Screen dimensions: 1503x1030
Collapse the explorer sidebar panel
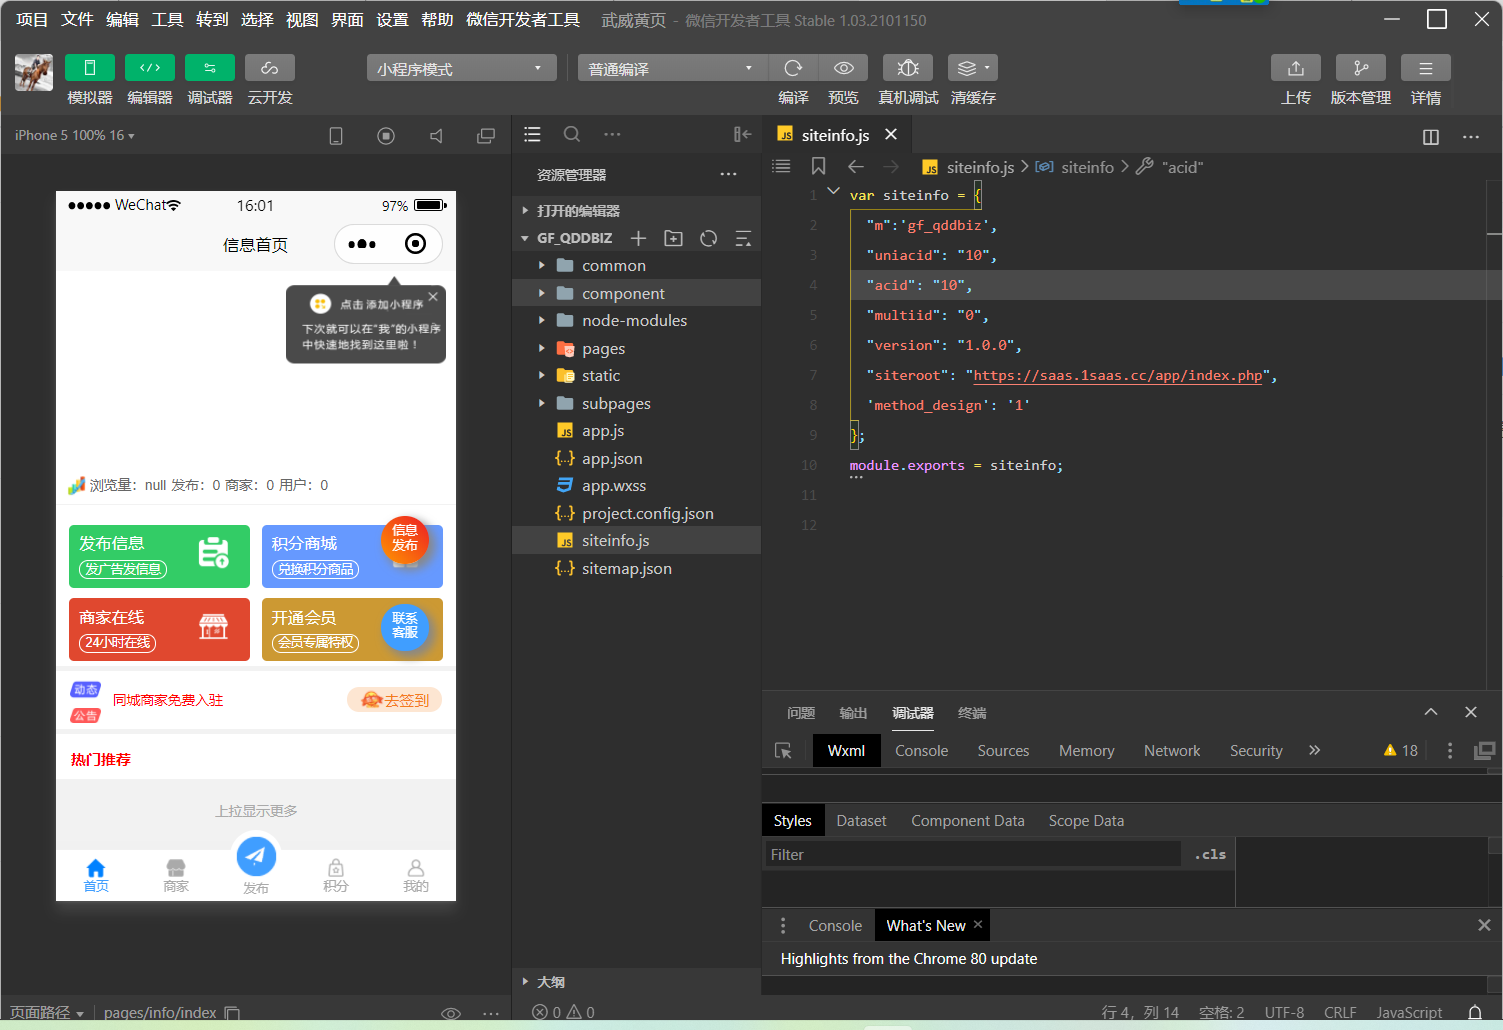[x=742, y=134]
